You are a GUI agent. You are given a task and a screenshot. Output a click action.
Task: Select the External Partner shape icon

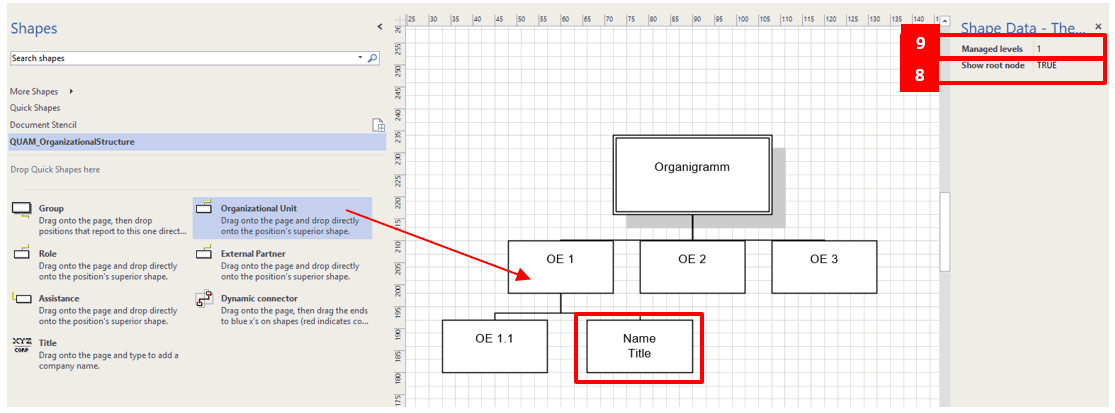pyautogui.click(x=203, y=254)
